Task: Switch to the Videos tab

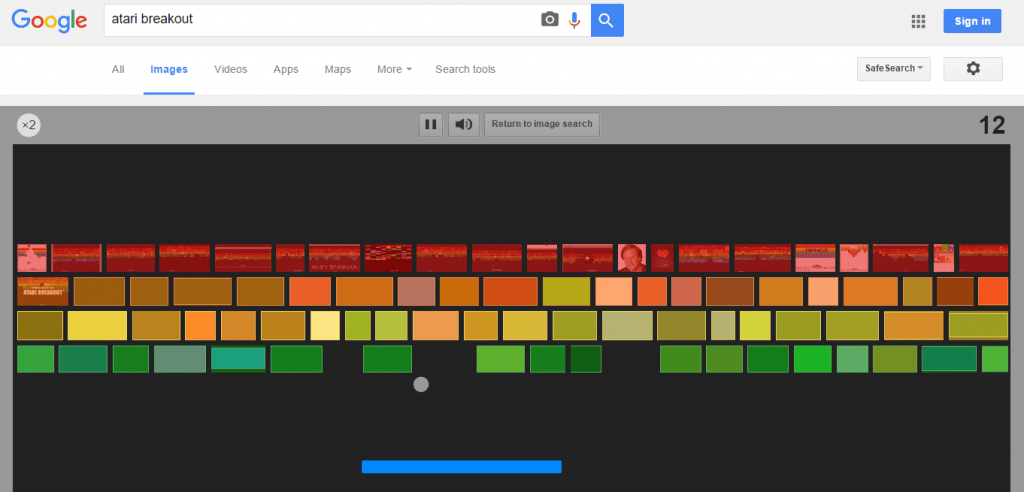Action: tap(231, 69)
